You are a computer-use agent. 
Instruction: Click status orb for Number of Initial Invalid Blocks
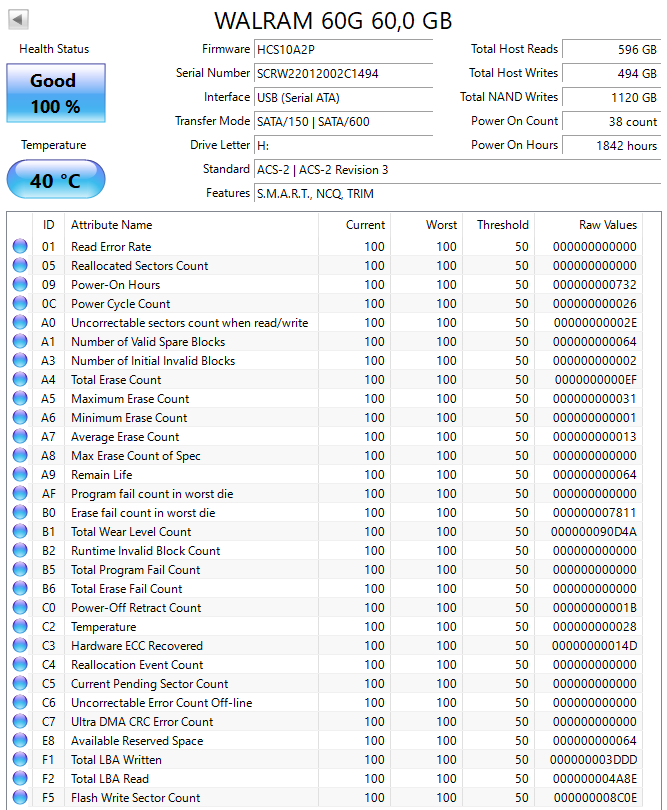[20, 361]
